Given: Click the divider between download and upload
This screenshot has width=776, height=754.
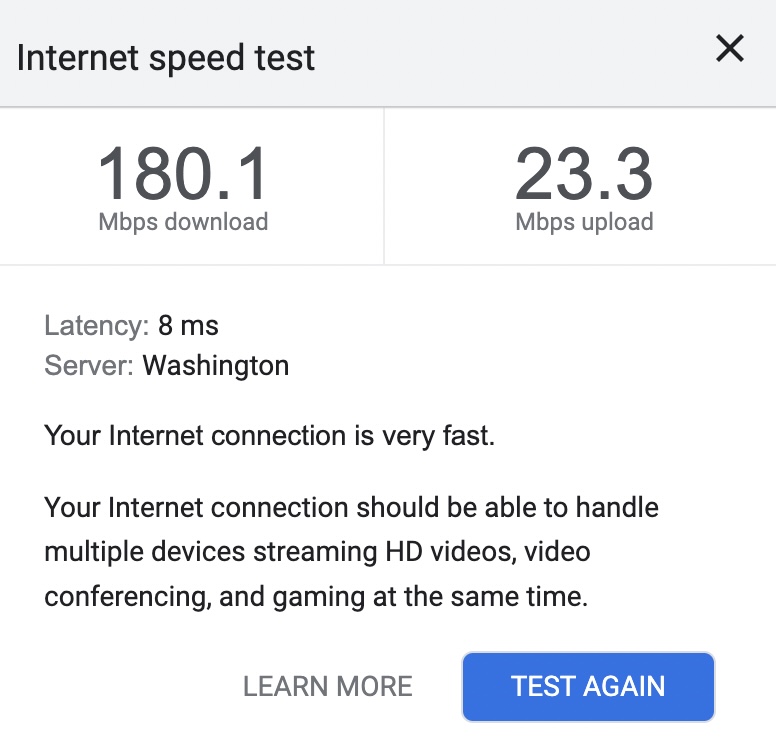Looking at the screenshot, I should point(384,187).
